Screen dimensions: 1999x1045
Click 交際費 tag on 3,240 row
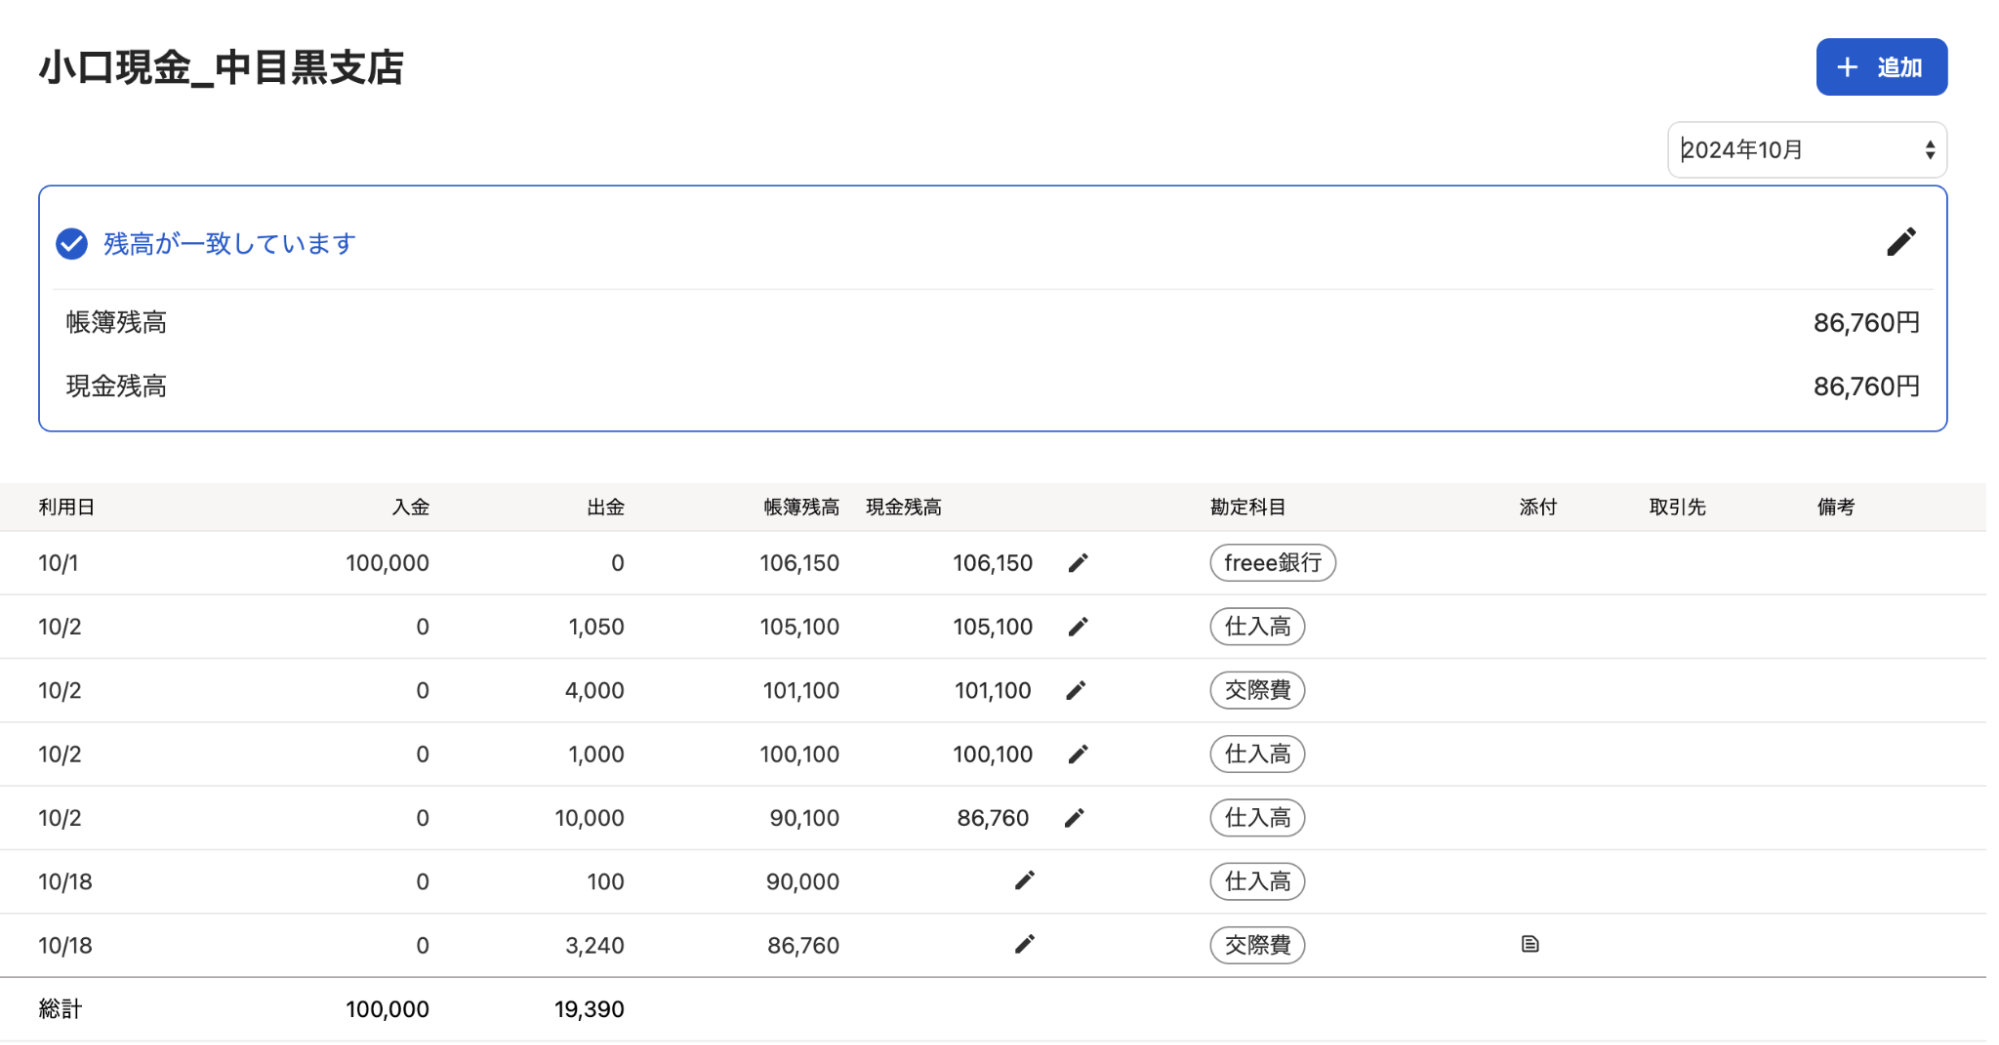point(1257,945)
